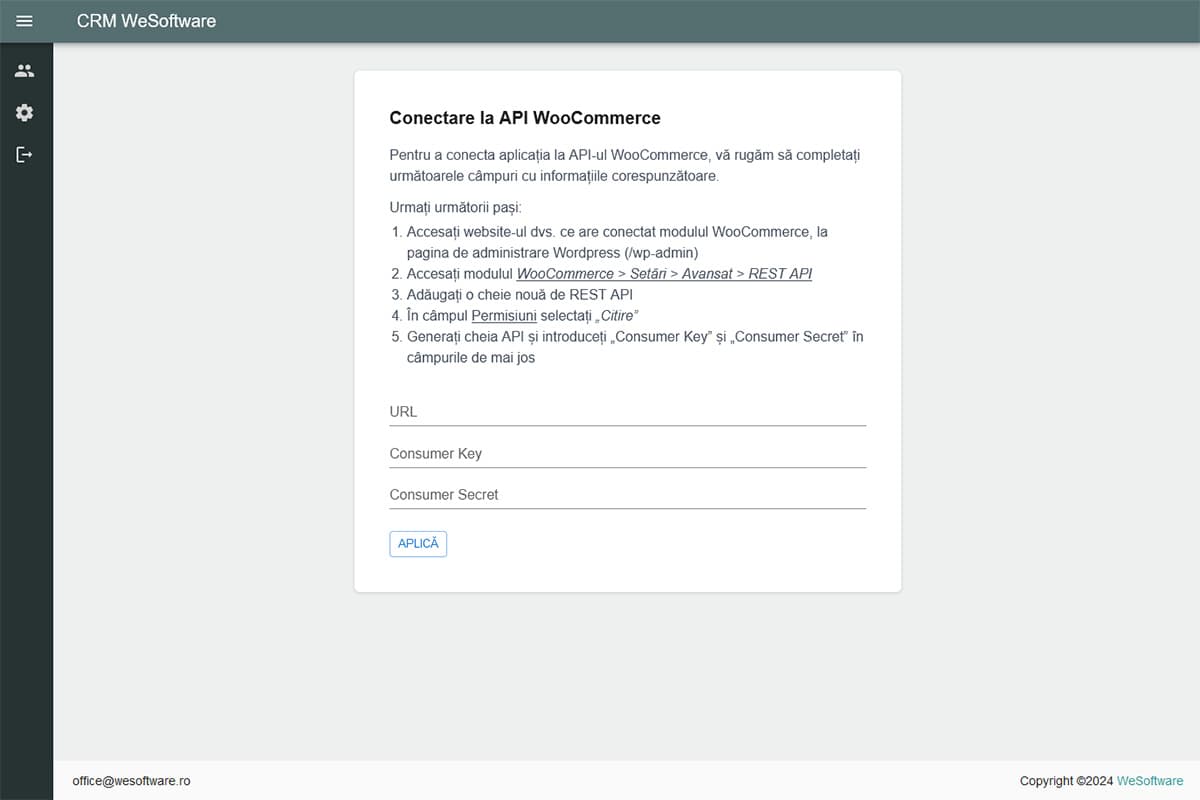Click the italic word Citire
Screen dimensions: 1200x800
[x=619, y=316]
